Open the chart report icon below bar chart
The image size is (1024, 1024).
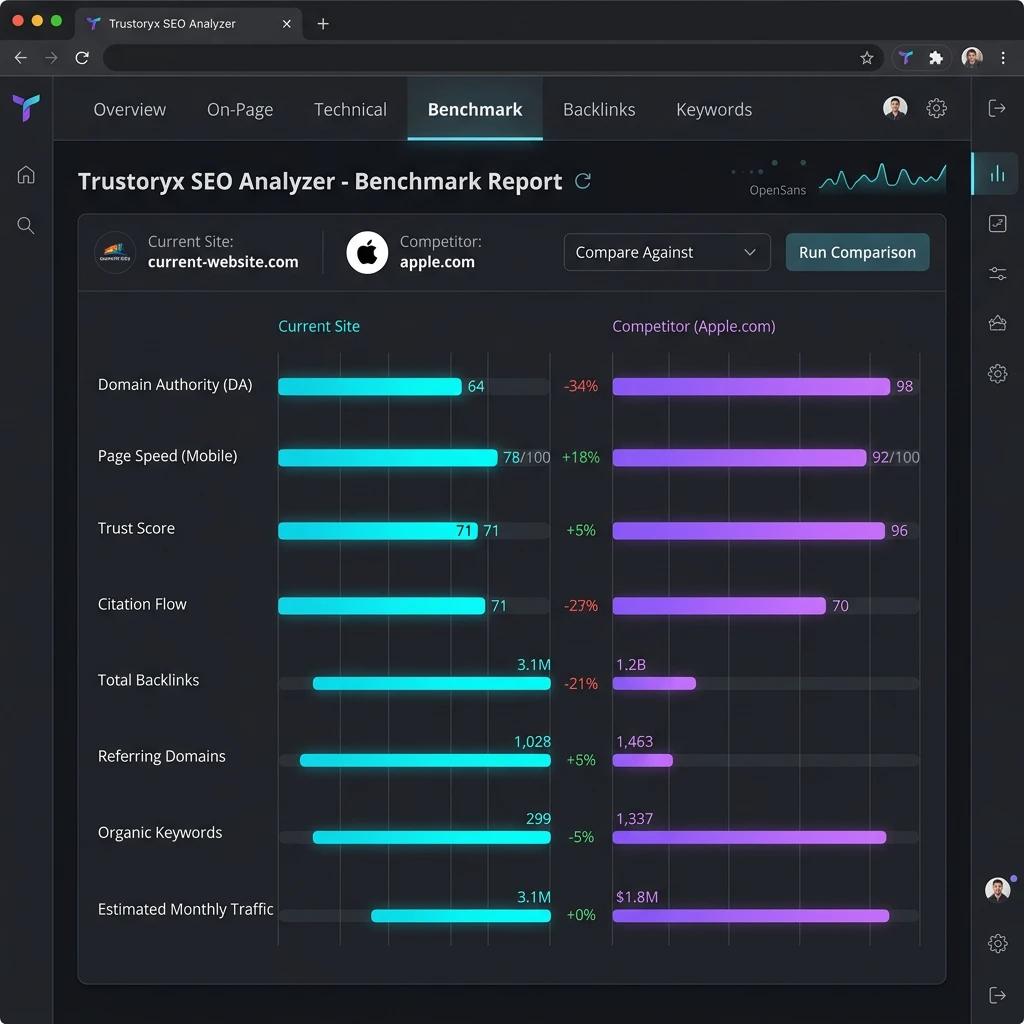pos(997,223)
